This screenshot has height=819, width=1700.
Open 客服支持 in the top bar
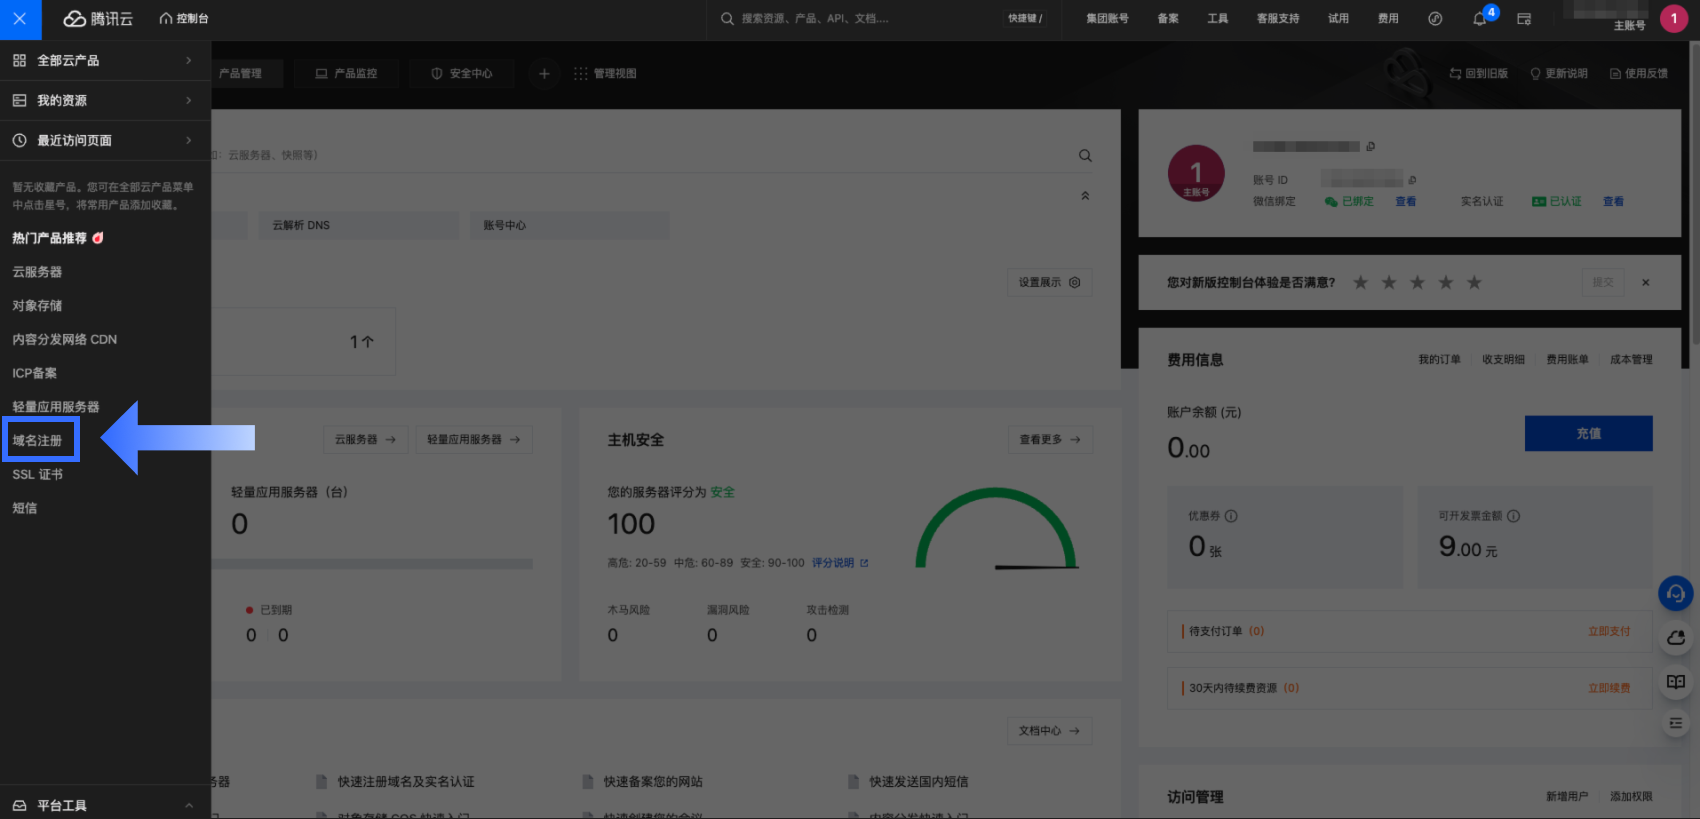point(1278,19)
